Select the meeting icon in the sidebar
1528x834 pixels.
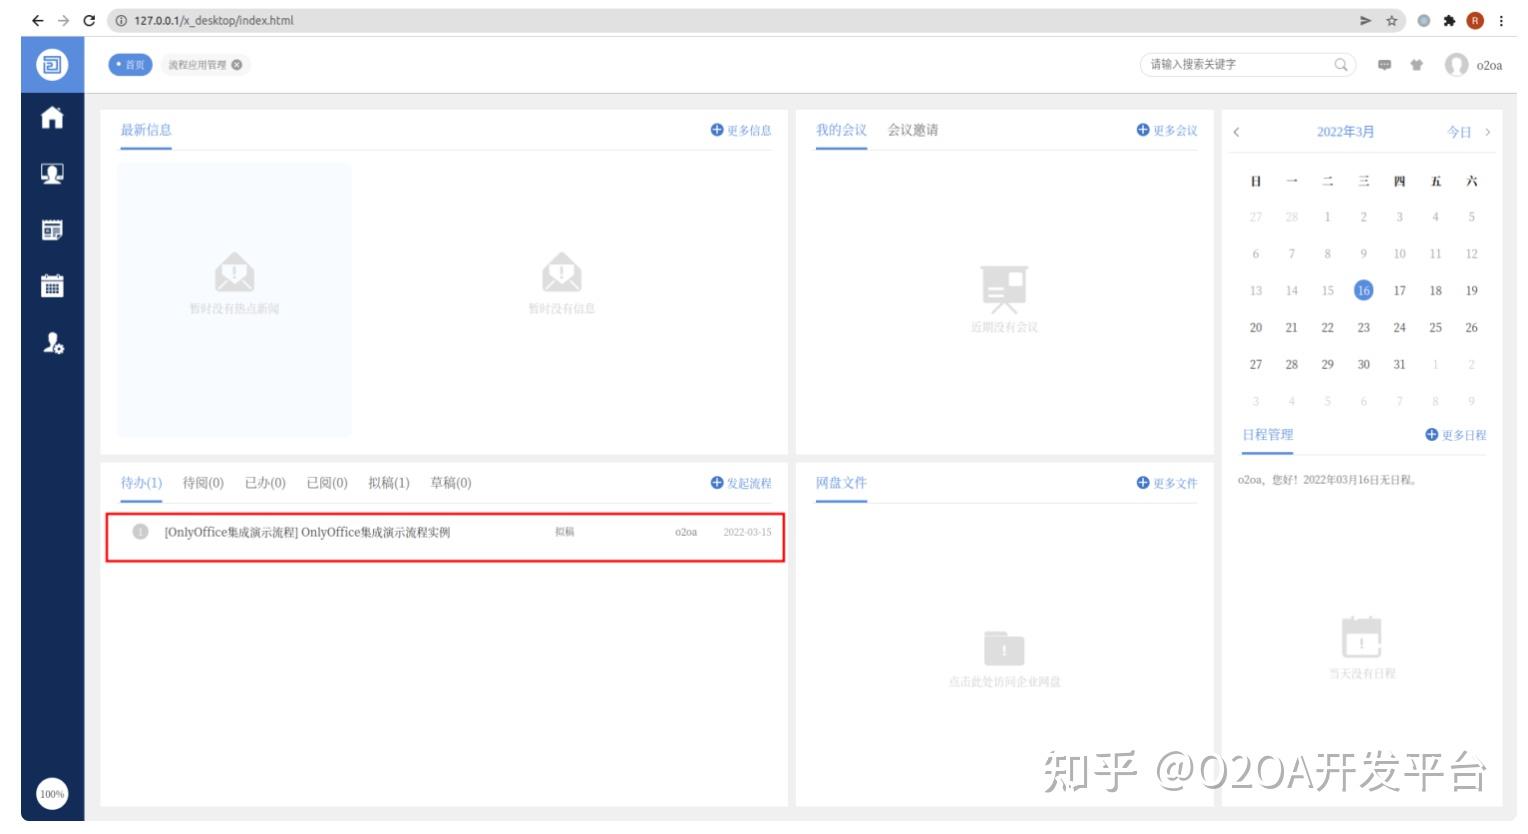(x=51, y=173)
